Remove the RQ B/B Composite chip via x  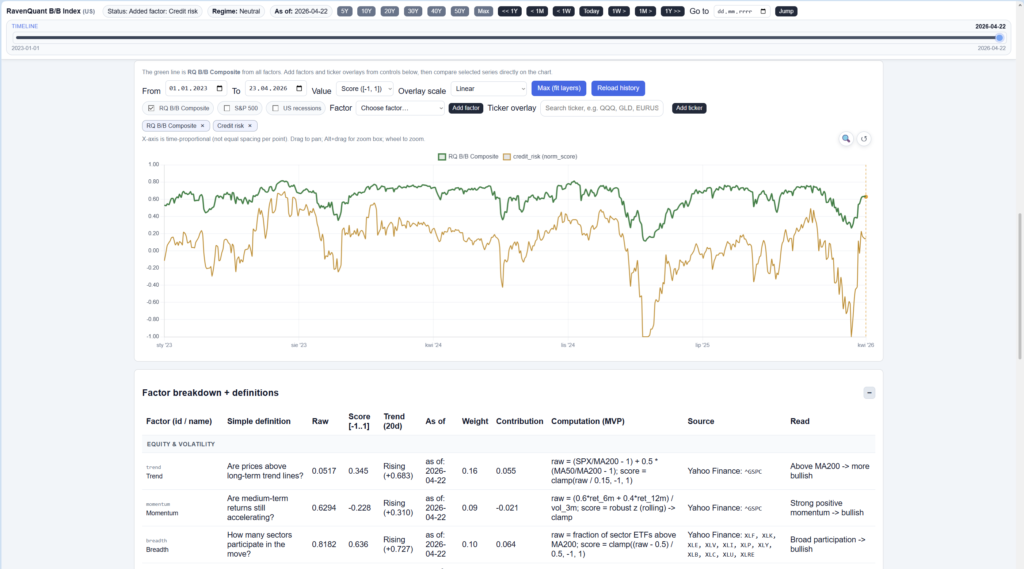(202, 126)
